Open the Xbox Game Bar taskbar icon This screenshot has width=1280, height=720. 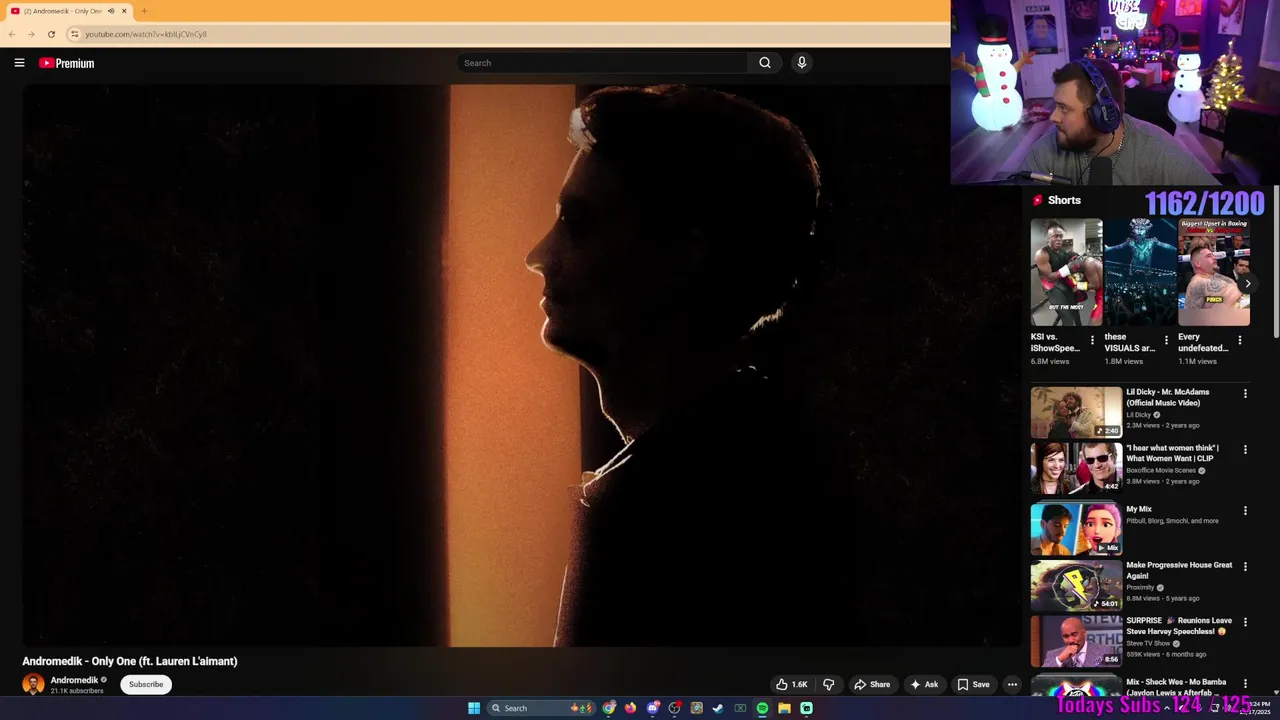pos(740,708)
